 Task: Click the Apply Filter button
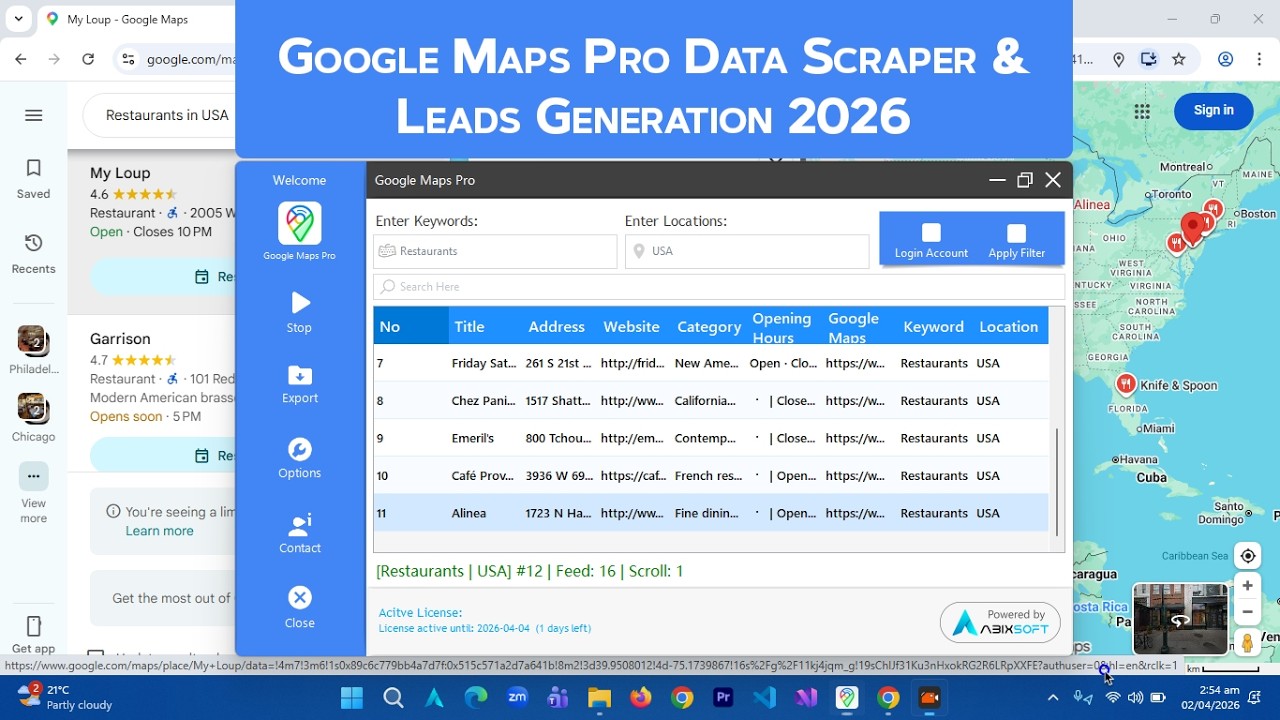pyautogui.click(x=1016, y=240)
